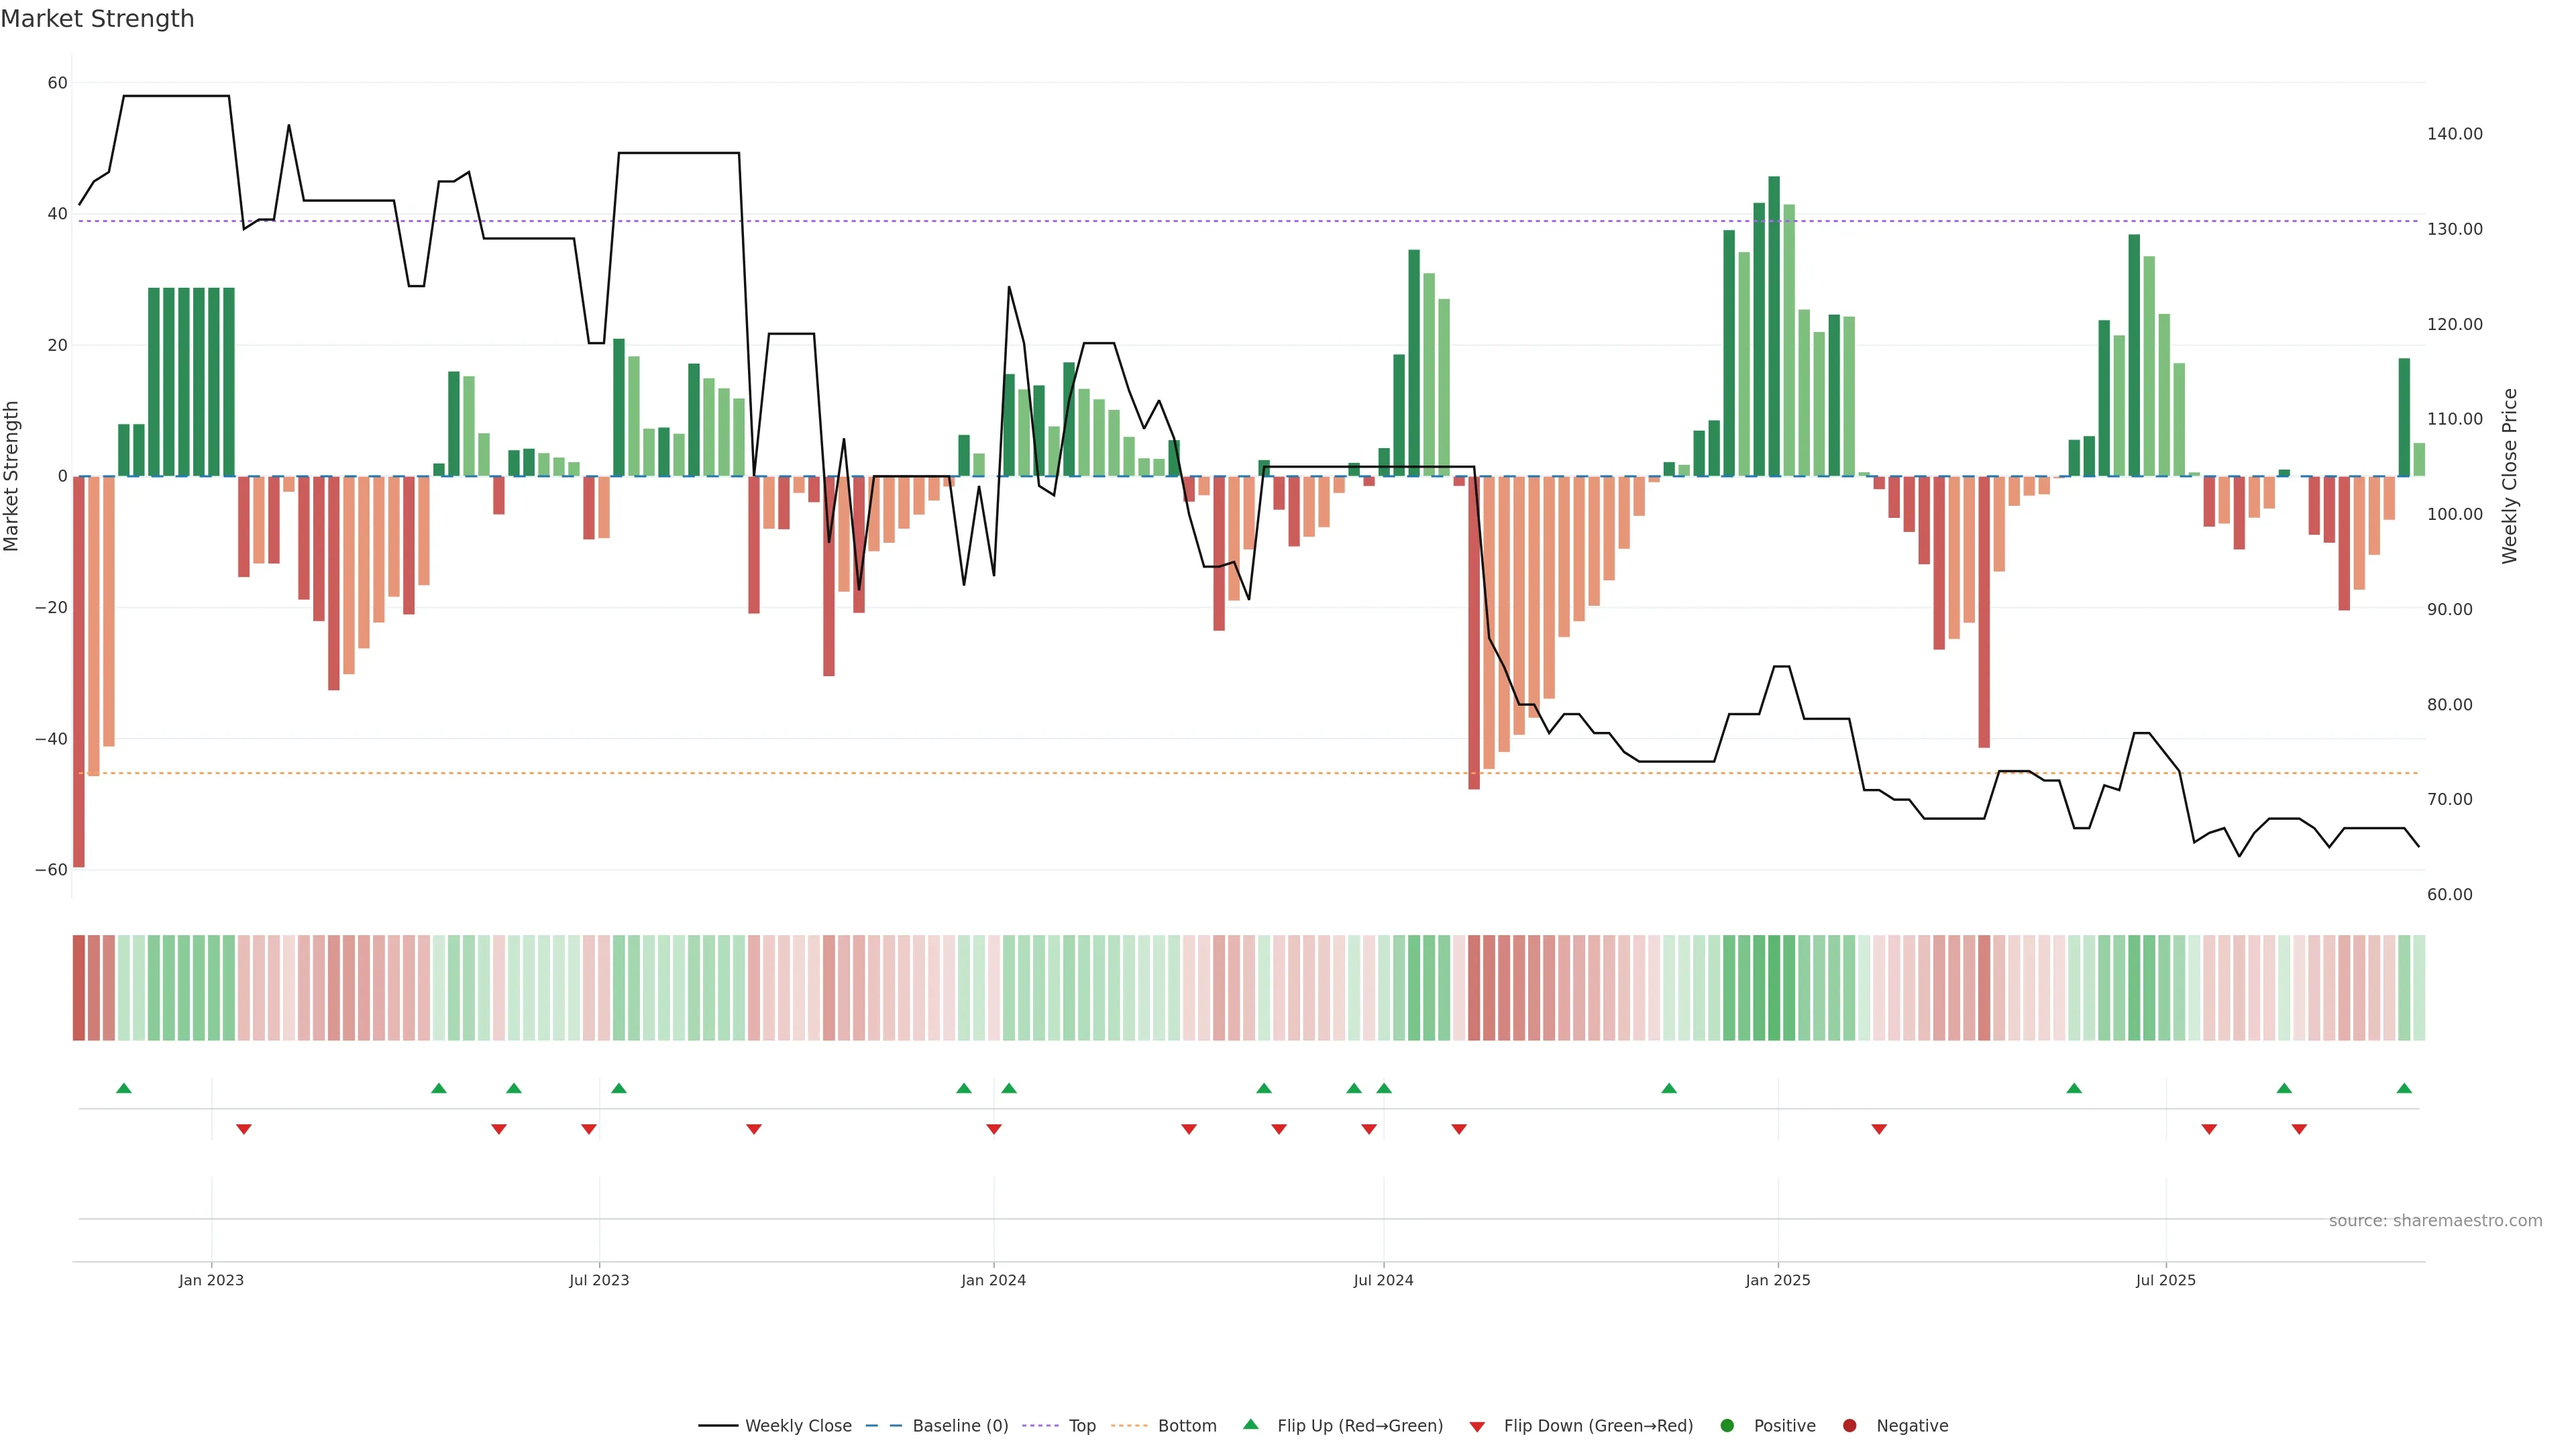Click the Weekly Close Price axis title

[2509, 476]
